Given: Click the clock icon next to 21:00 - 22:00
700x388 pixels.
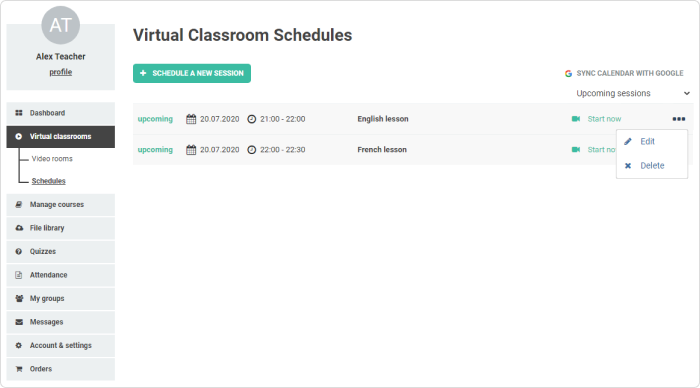Looking at the screenshot, I should (x=252, y=119).
